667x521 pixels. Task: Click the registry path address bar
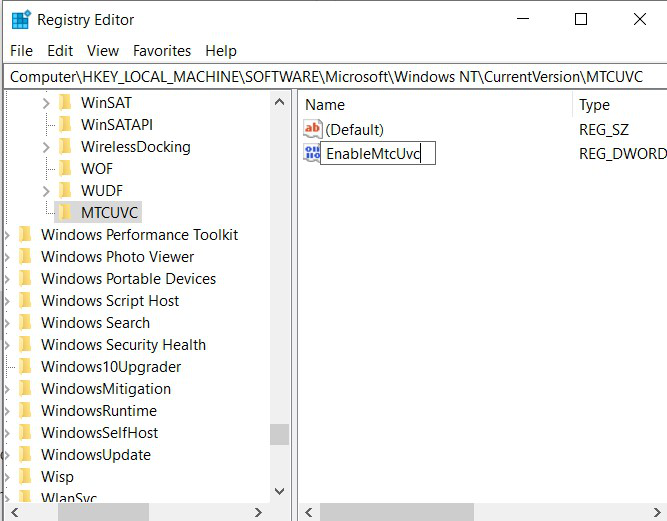coord(335,77)
